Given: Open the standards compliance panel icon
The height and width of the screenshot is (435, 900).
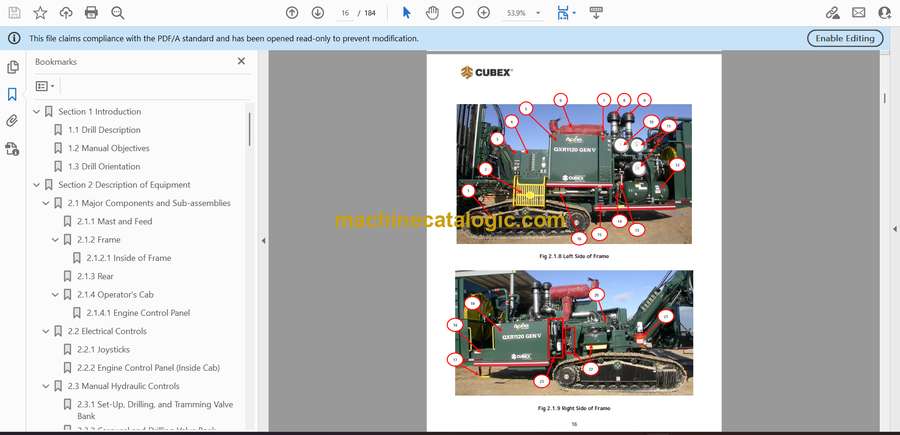Looking at the screenshot, I should (12, 149).
